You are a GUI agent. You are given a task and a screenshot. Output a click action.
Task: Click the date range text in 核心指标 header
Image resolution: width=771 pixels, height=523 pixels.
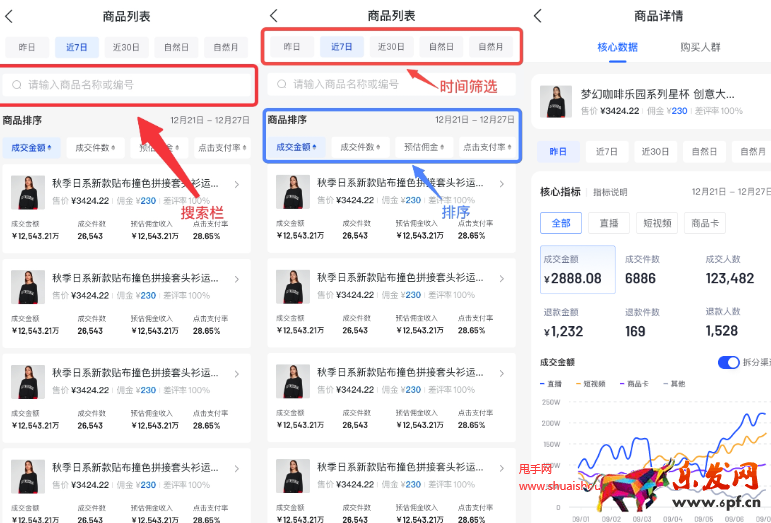tap(731, 192)
